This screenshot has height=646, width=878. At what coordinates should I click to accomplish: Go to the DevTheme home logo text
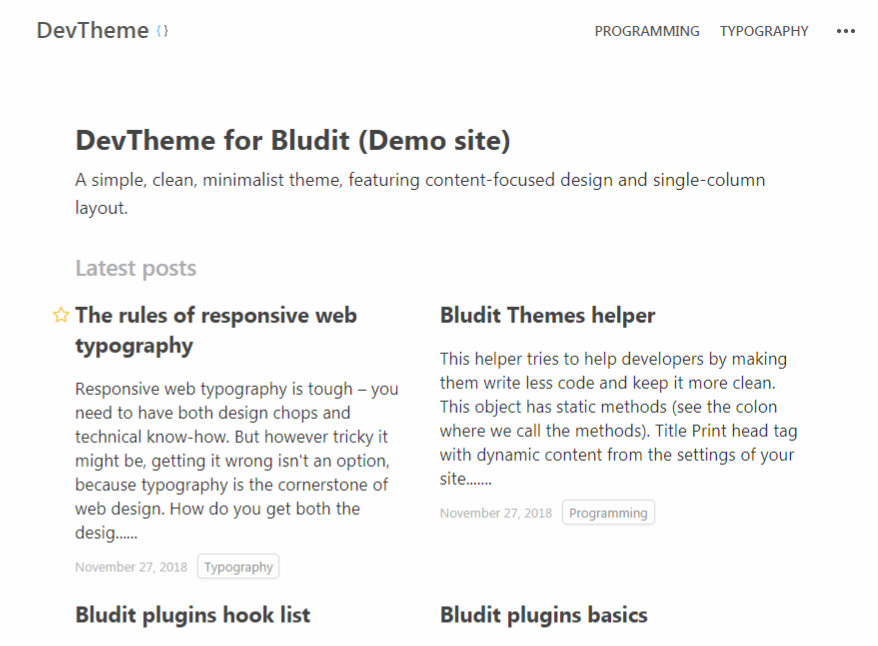point(92,30)
